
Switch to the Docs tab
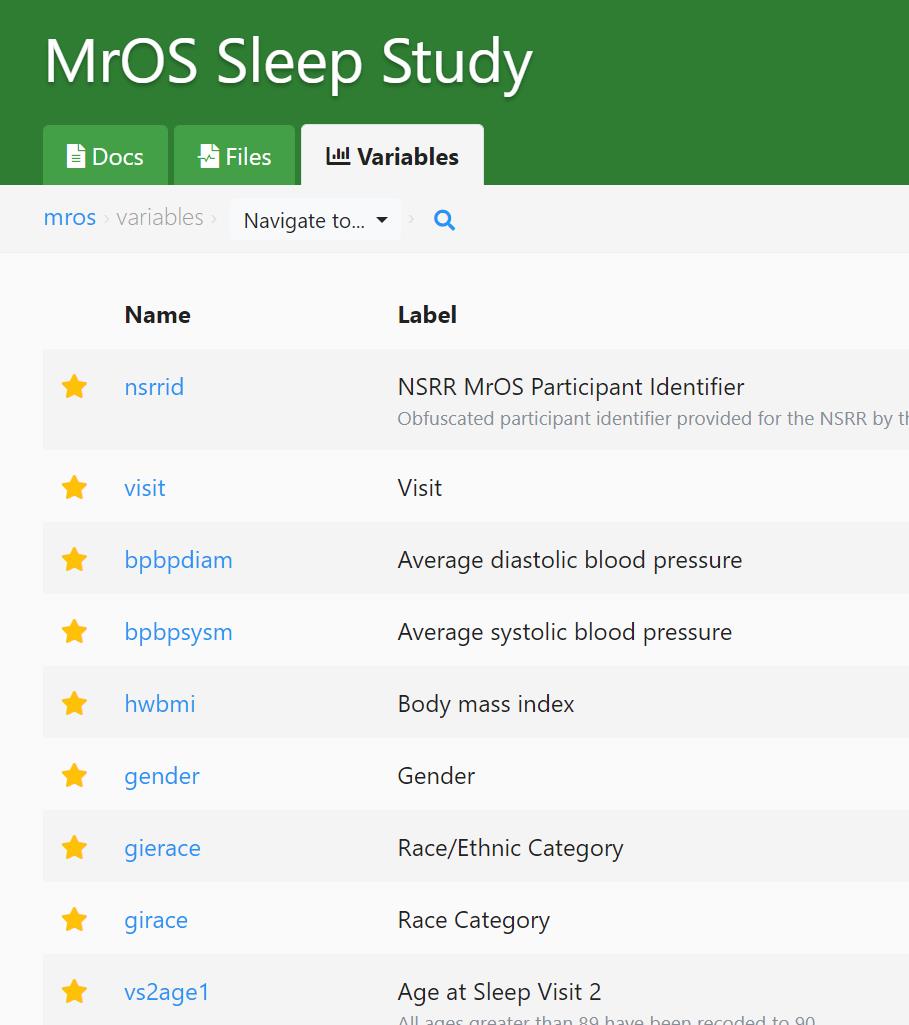[105, 157]
